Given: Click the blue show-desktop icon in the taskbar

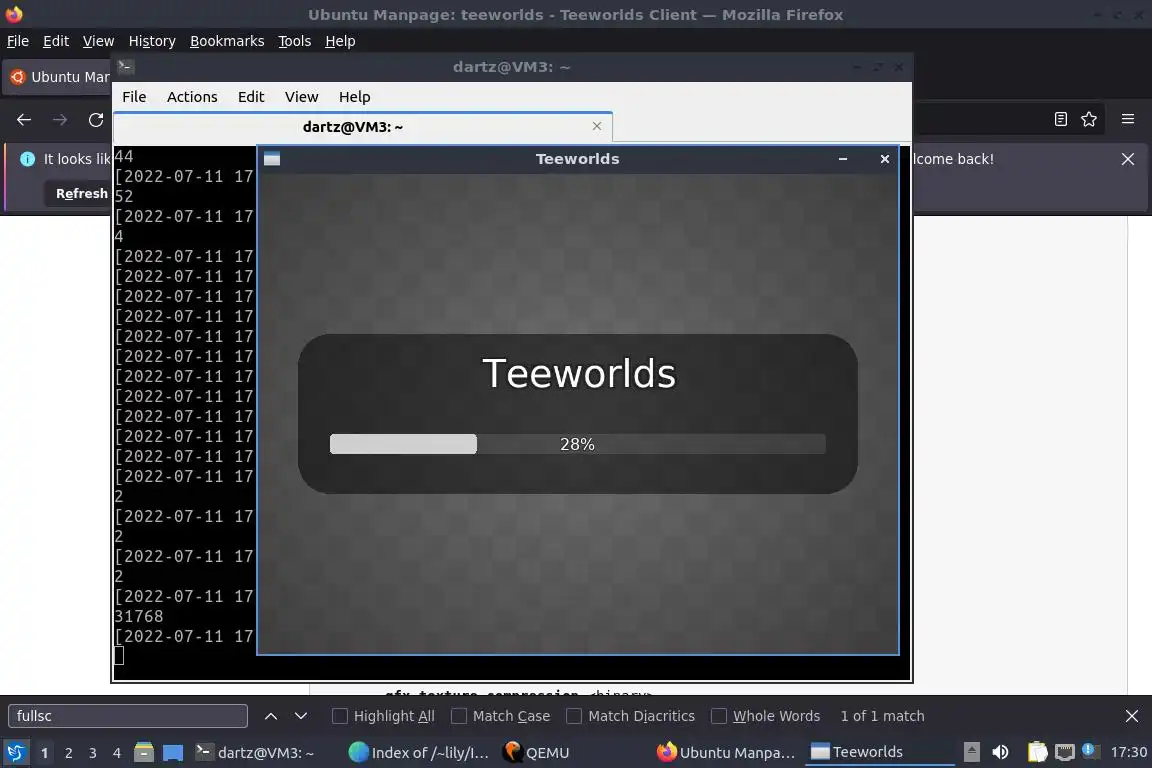Looking at the screenshot, I should [173, 753].
